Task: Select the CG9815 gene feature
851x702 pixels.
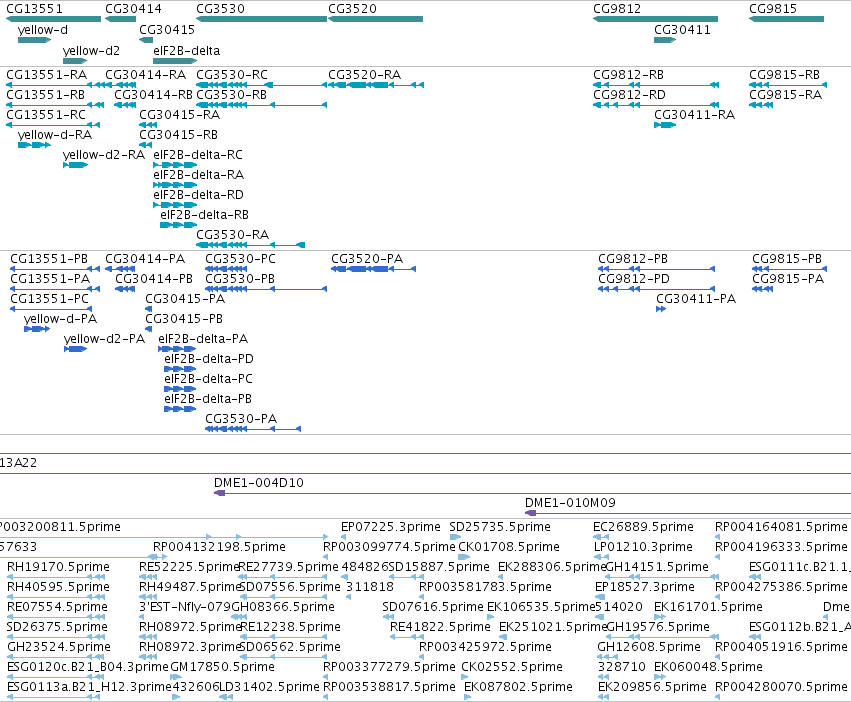Action: [x=786, y=19]
